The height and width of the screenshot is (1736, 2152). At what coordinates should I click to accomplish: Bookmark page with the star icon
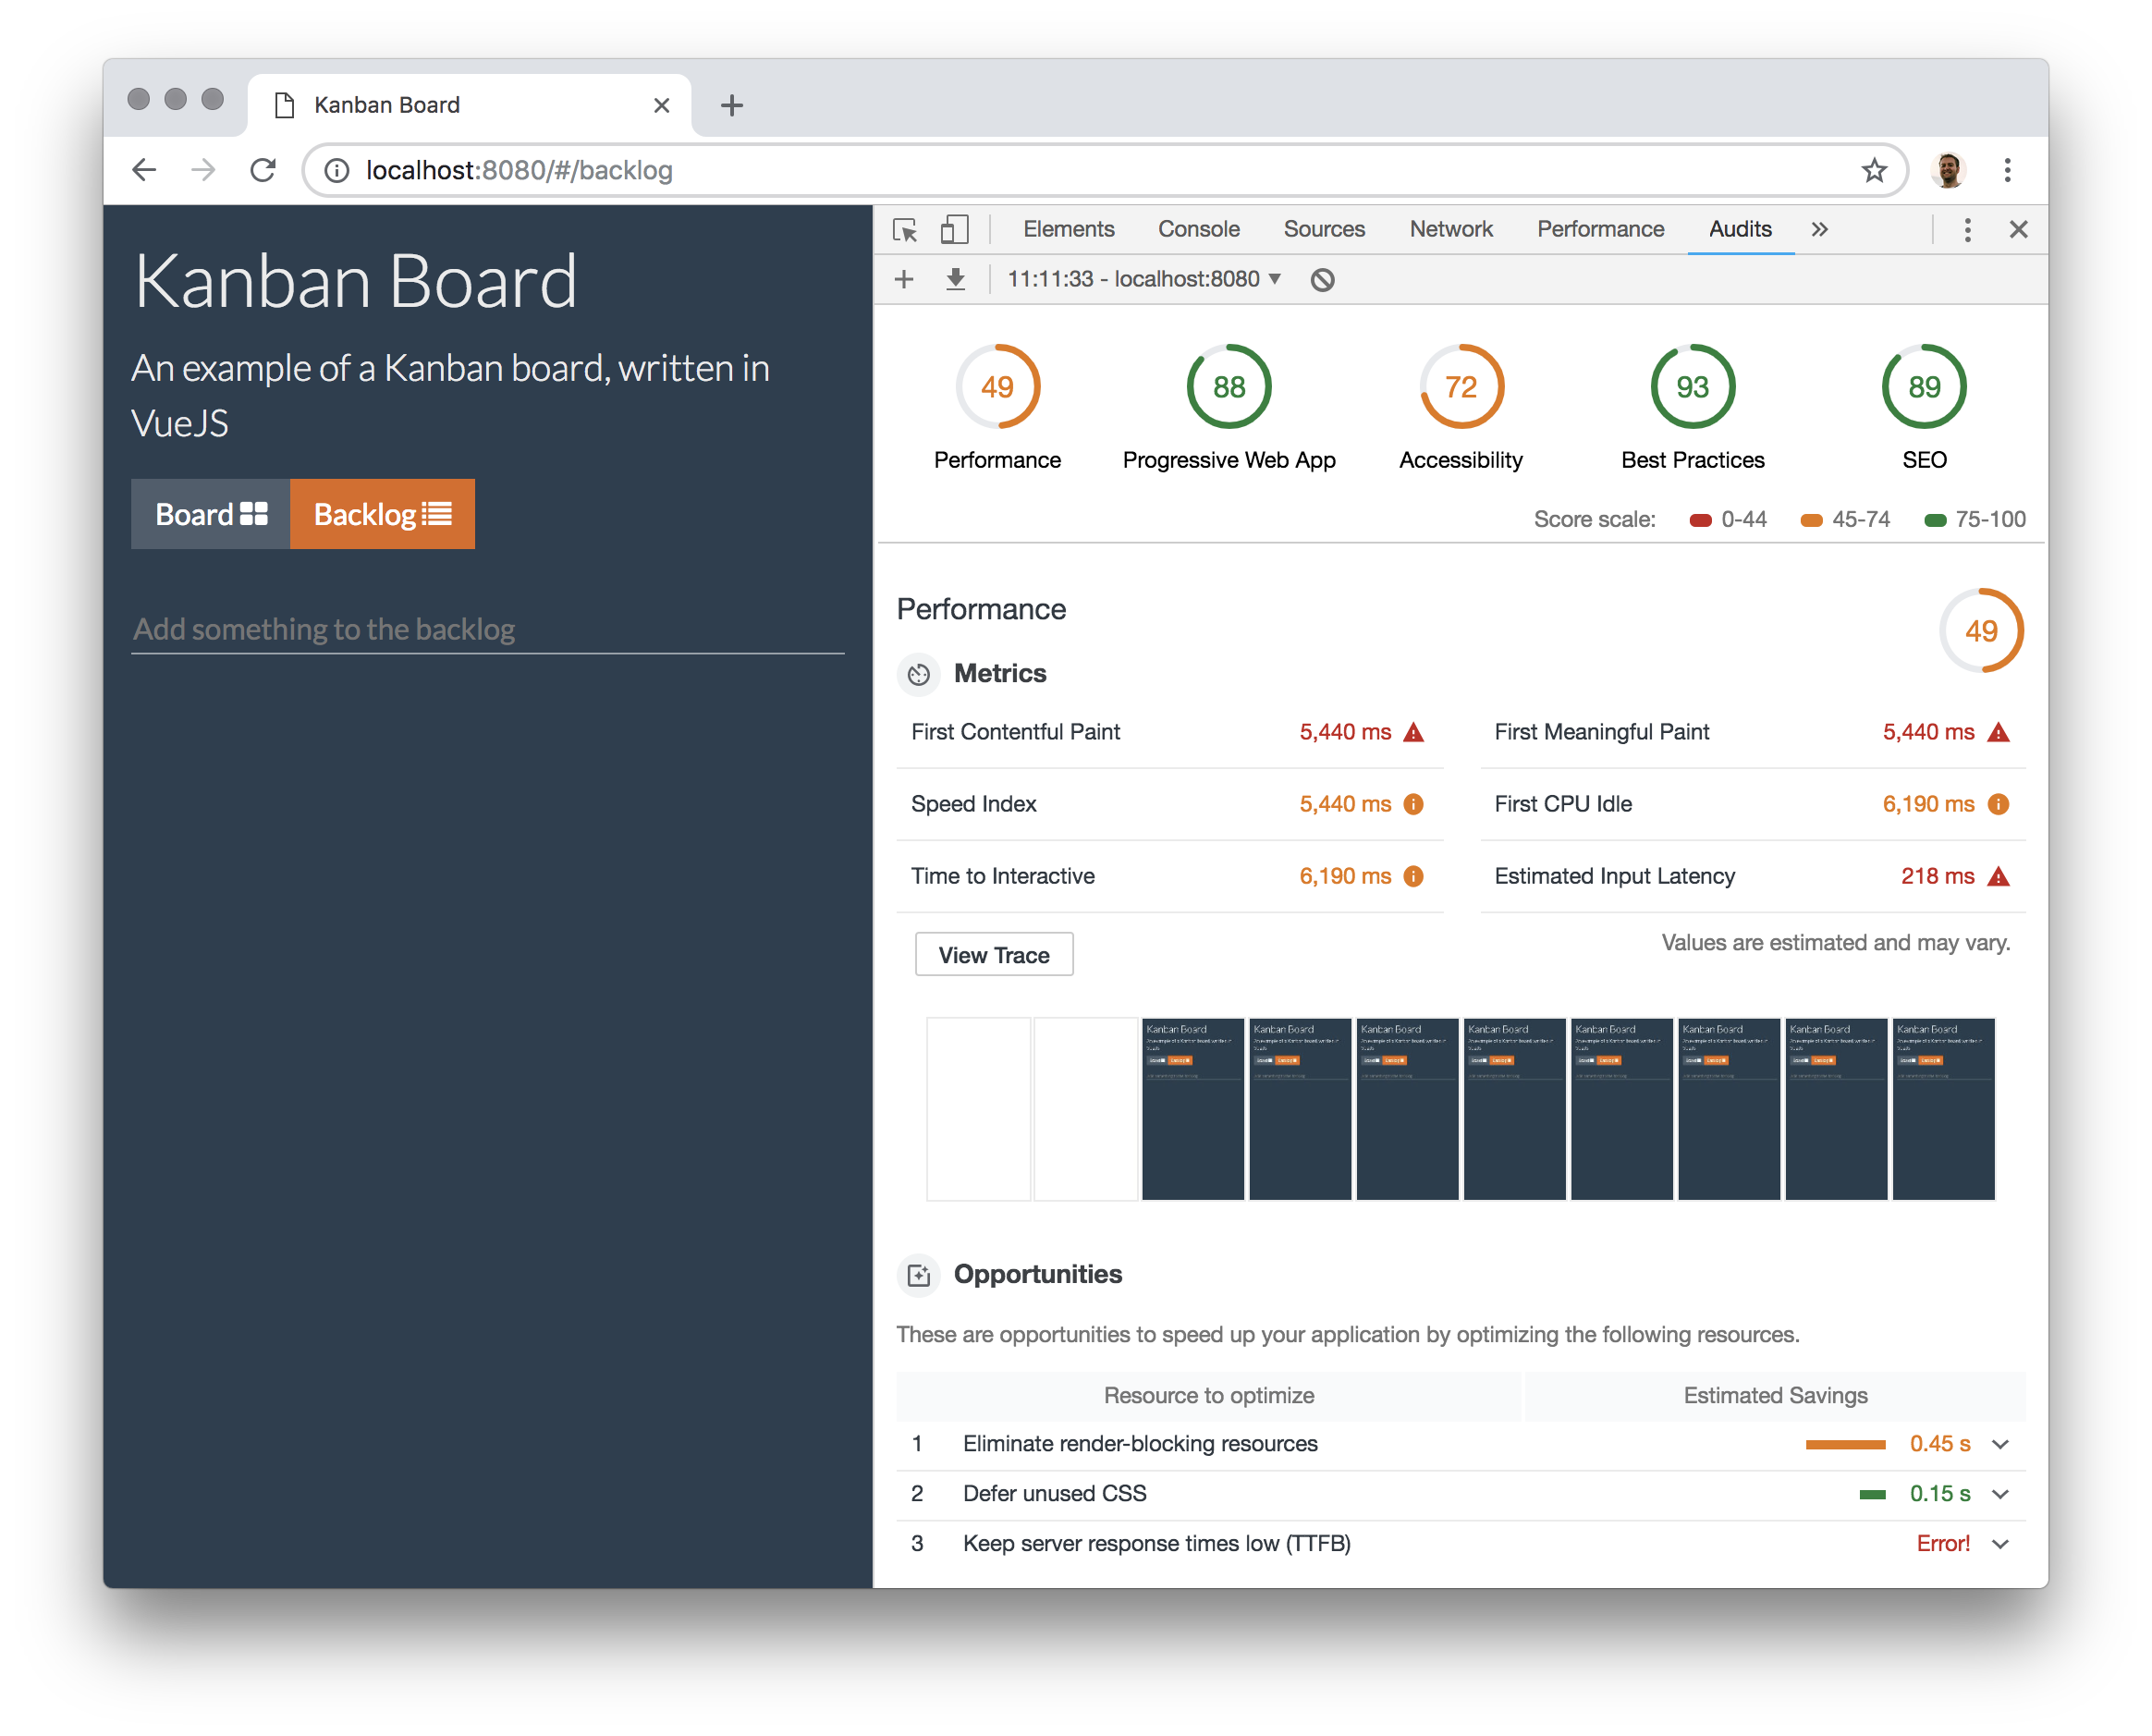tap(1873, 171)
